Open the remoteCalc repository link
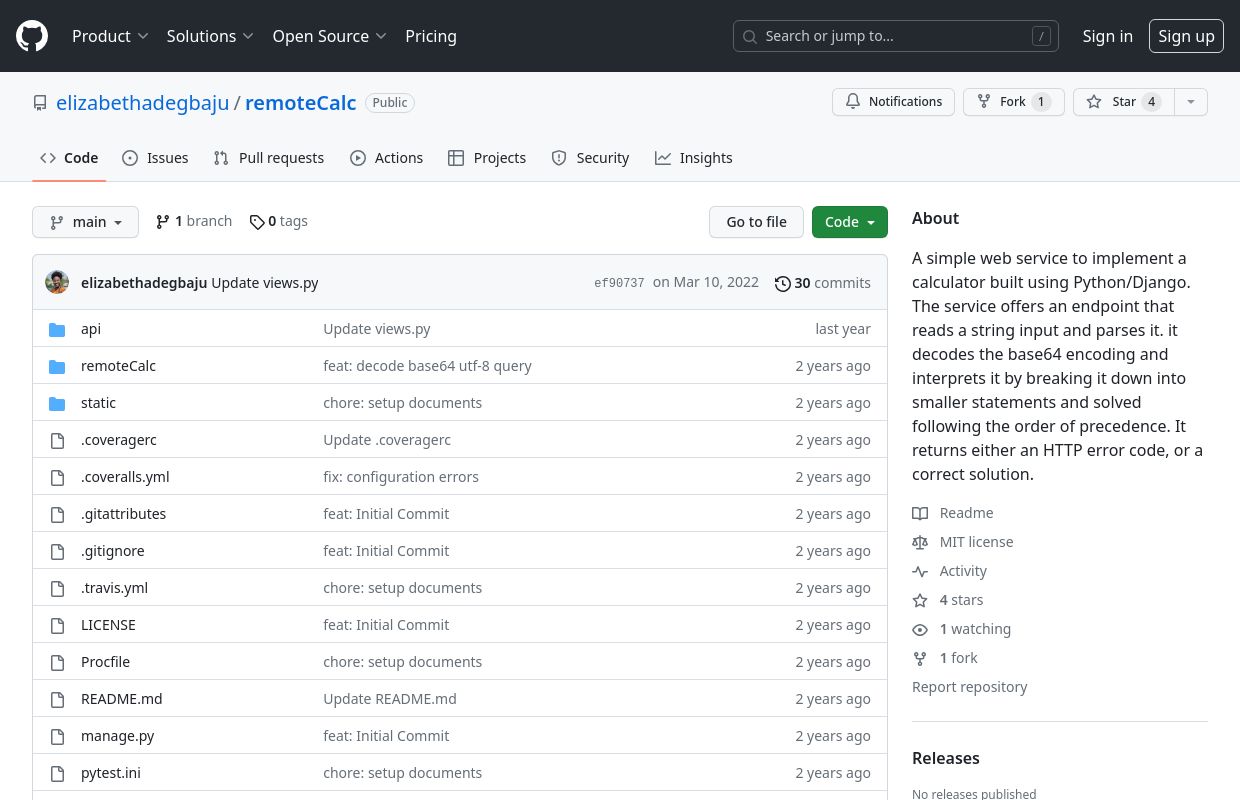Screen dimensions: 1240x800 point(300,102)
